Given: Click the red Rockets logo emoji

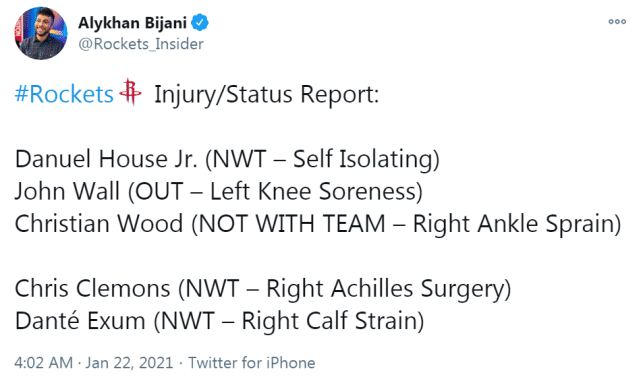Looking at the screenshot, I should [x=130, y=92].
